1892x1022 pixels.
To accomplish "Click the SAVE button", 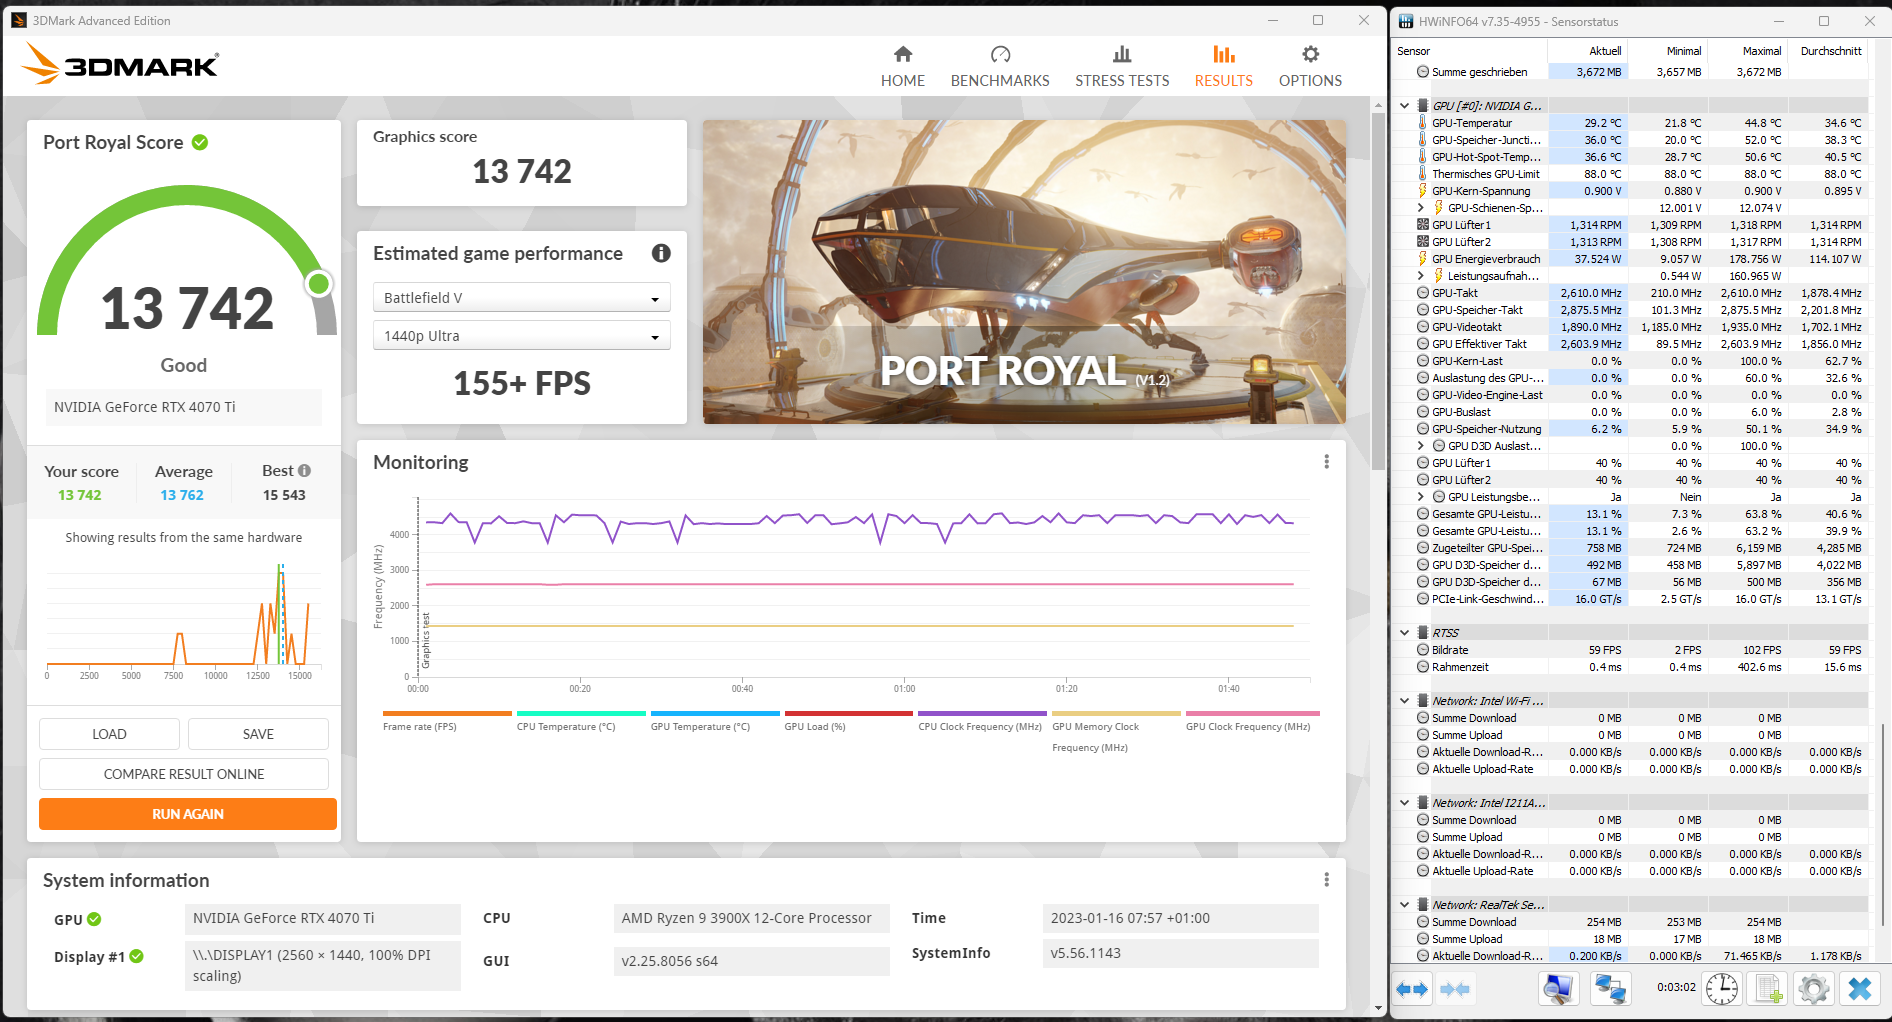I will (x=258, y=734).
